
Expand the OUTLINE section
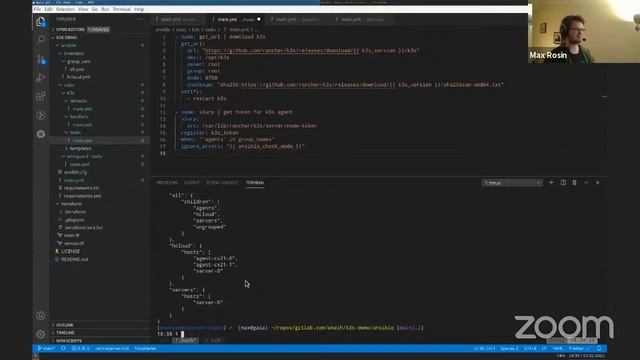coord(65,325)
